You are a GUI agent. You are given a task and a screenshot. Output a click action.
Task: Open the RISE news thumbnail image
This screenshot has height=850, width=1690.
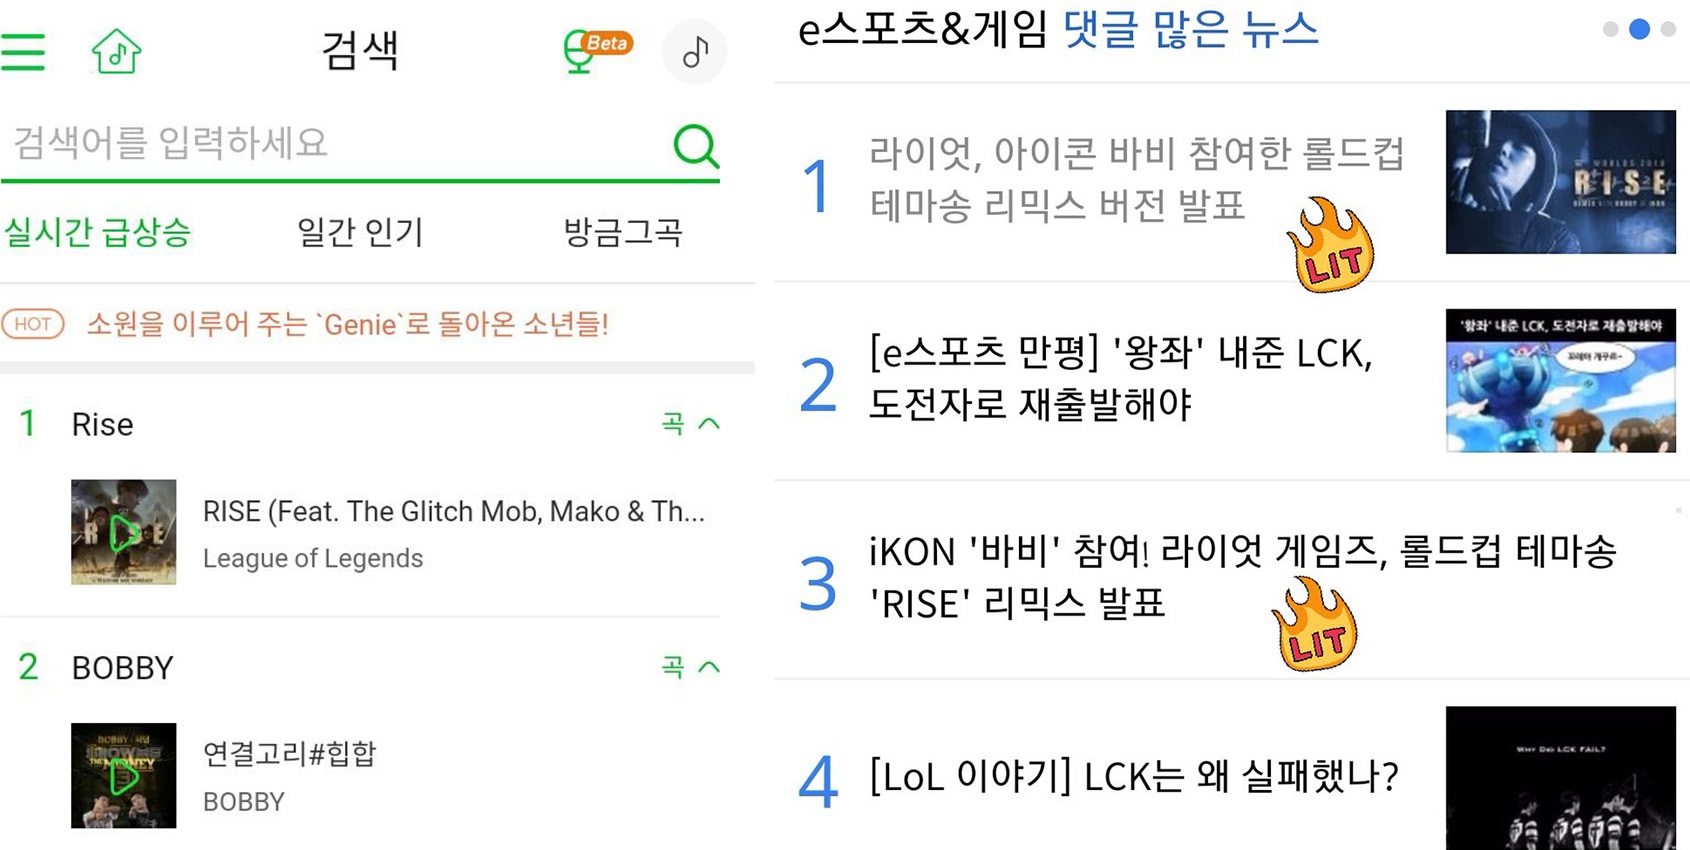tap(1560, 182)
